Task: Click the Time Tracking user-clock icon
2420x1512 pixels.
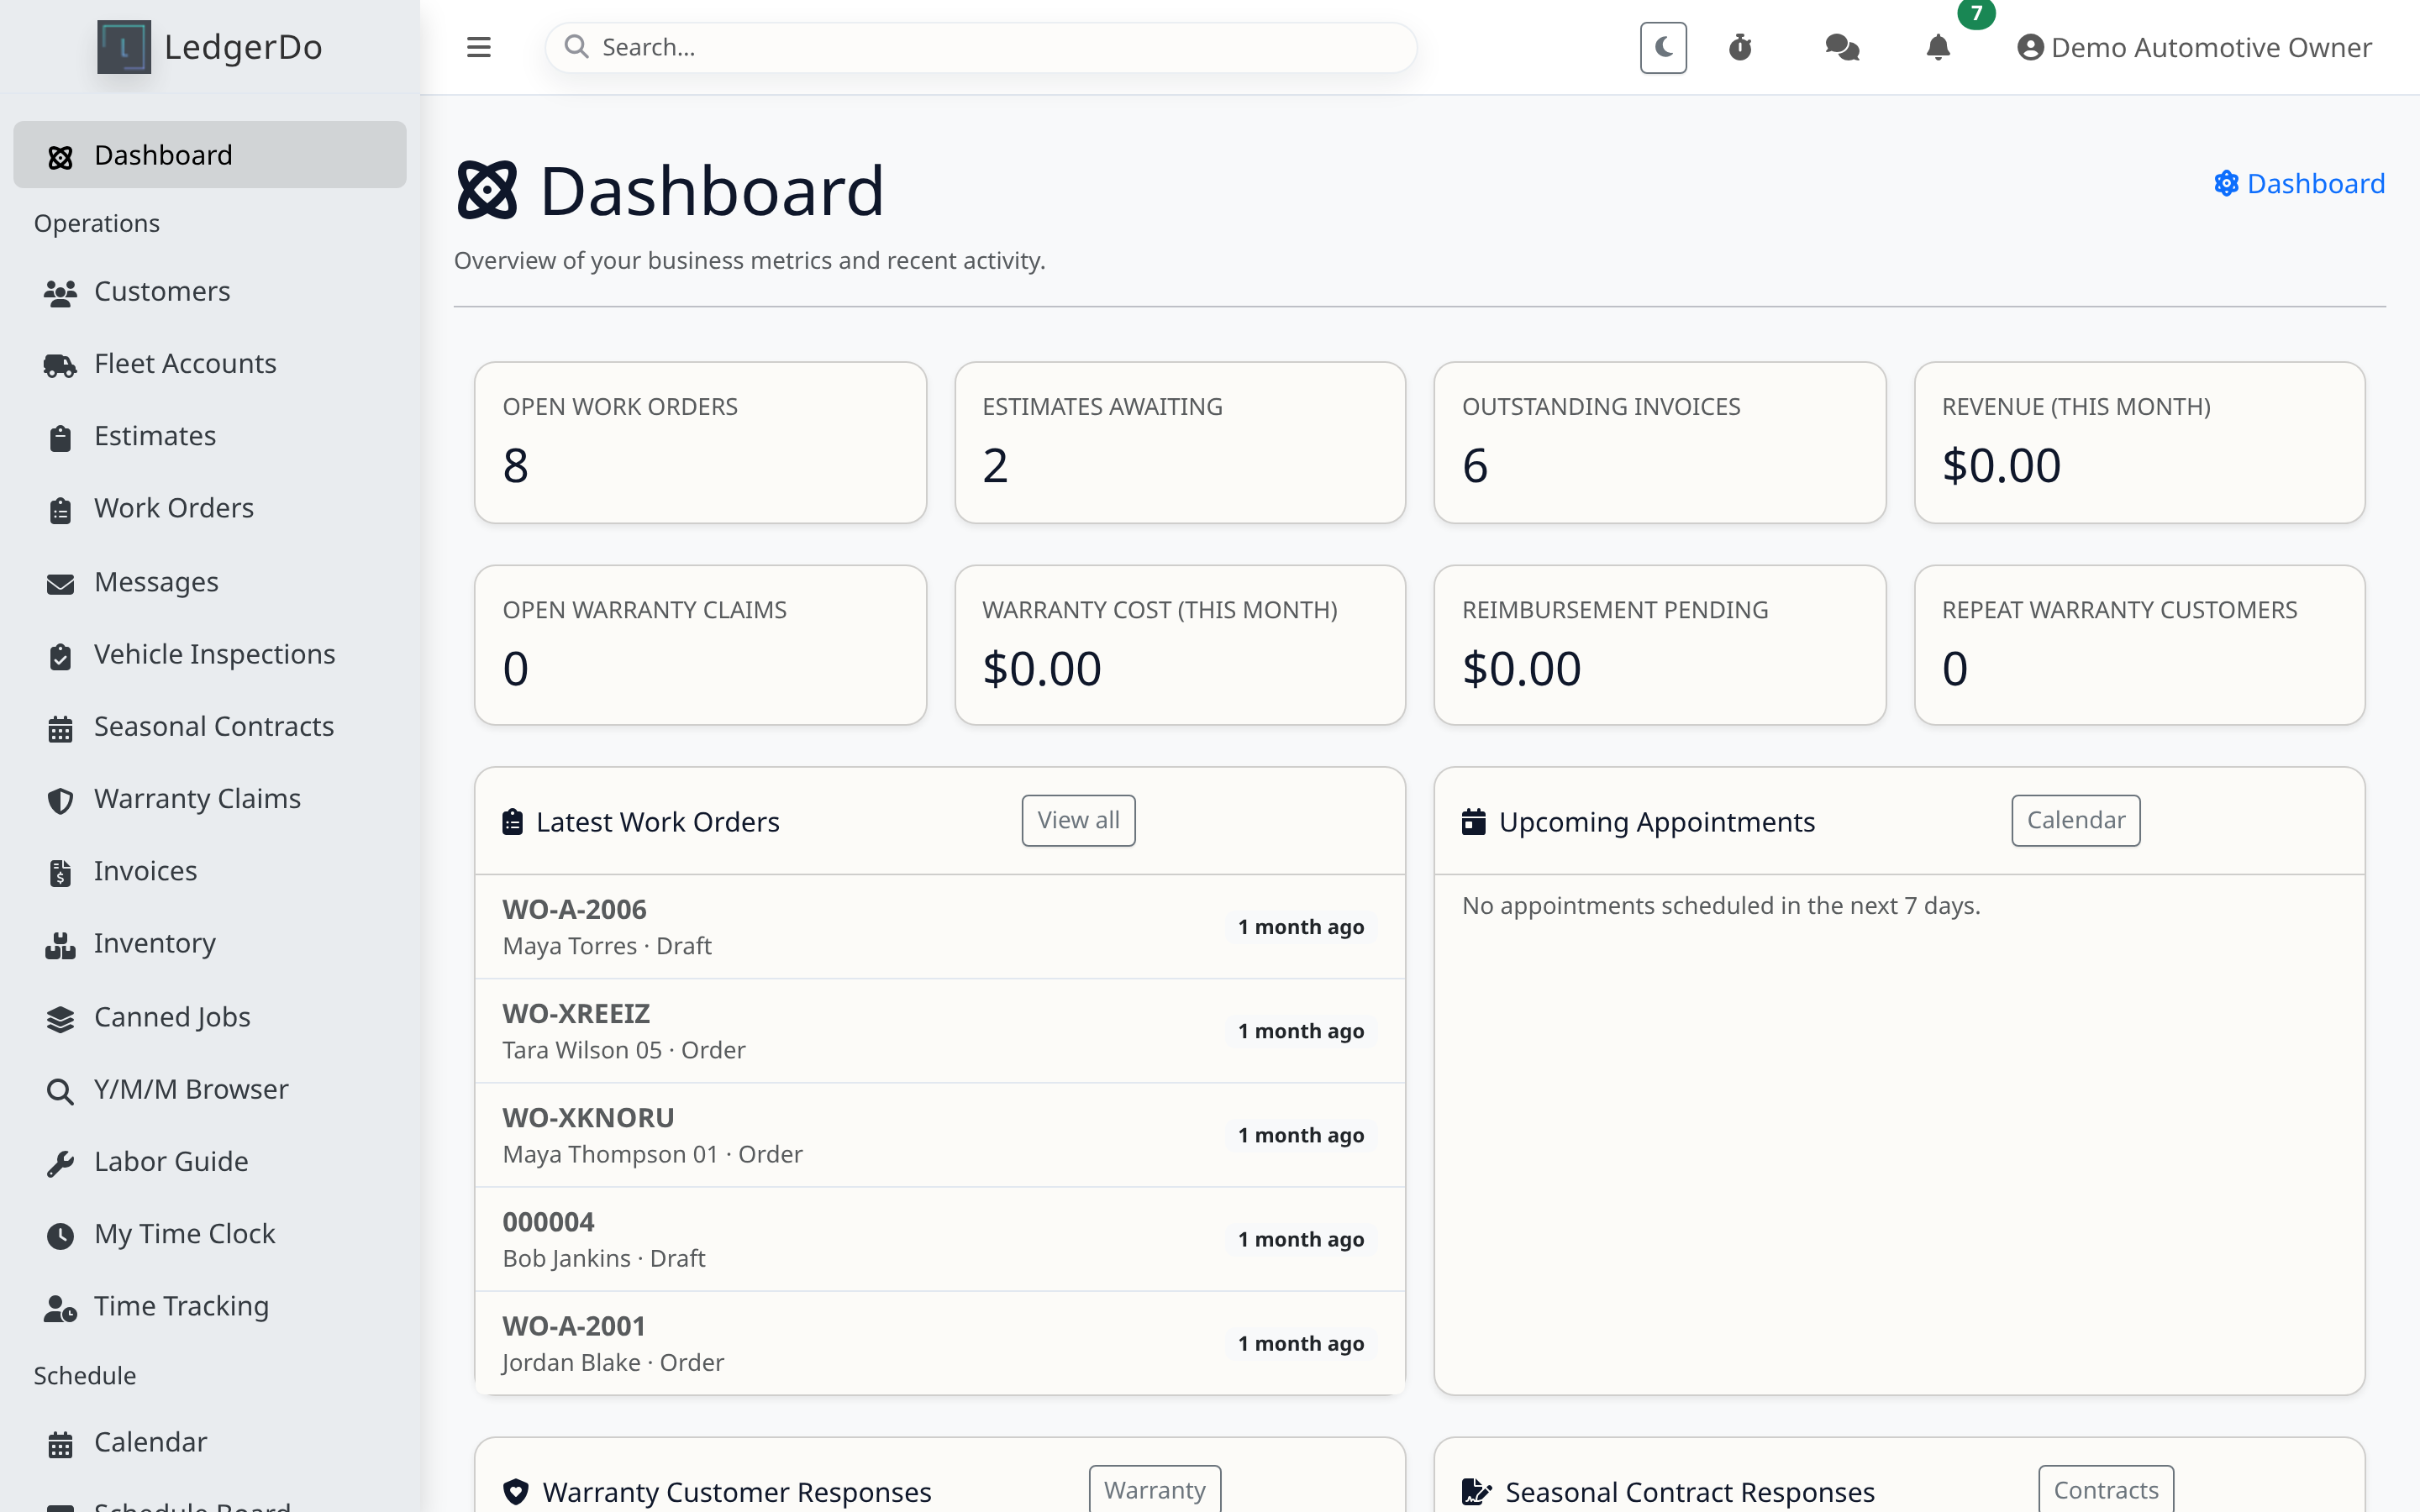Action: coord(60,1308)
